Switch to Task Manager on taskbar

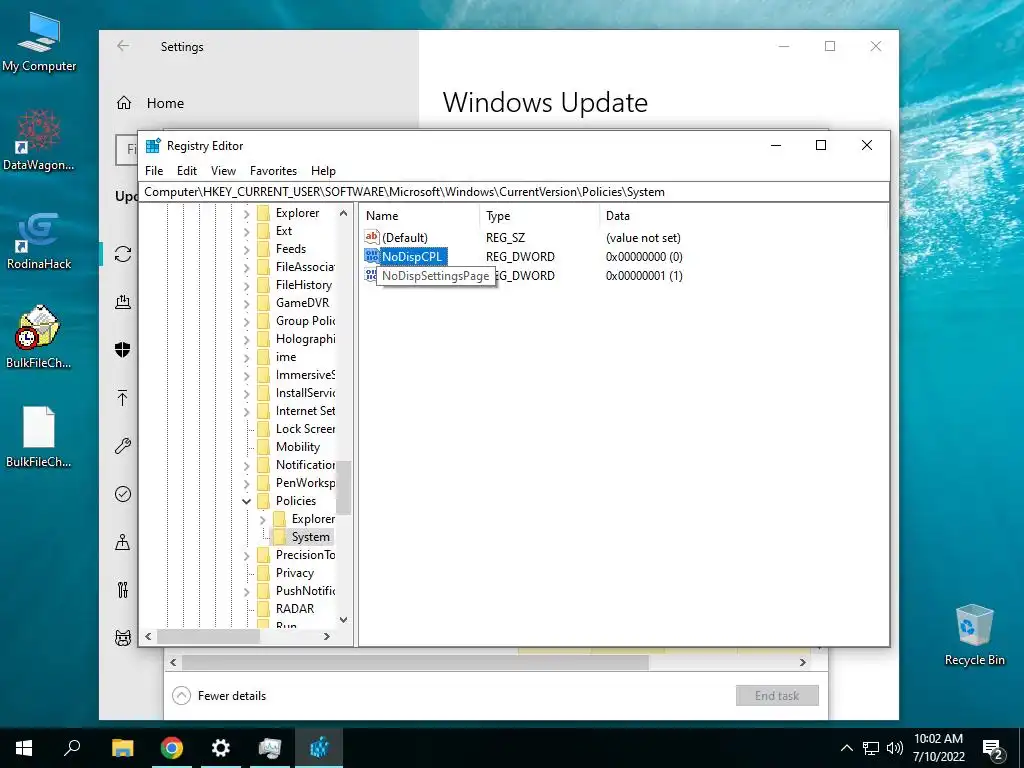click(x=270, y=748)
